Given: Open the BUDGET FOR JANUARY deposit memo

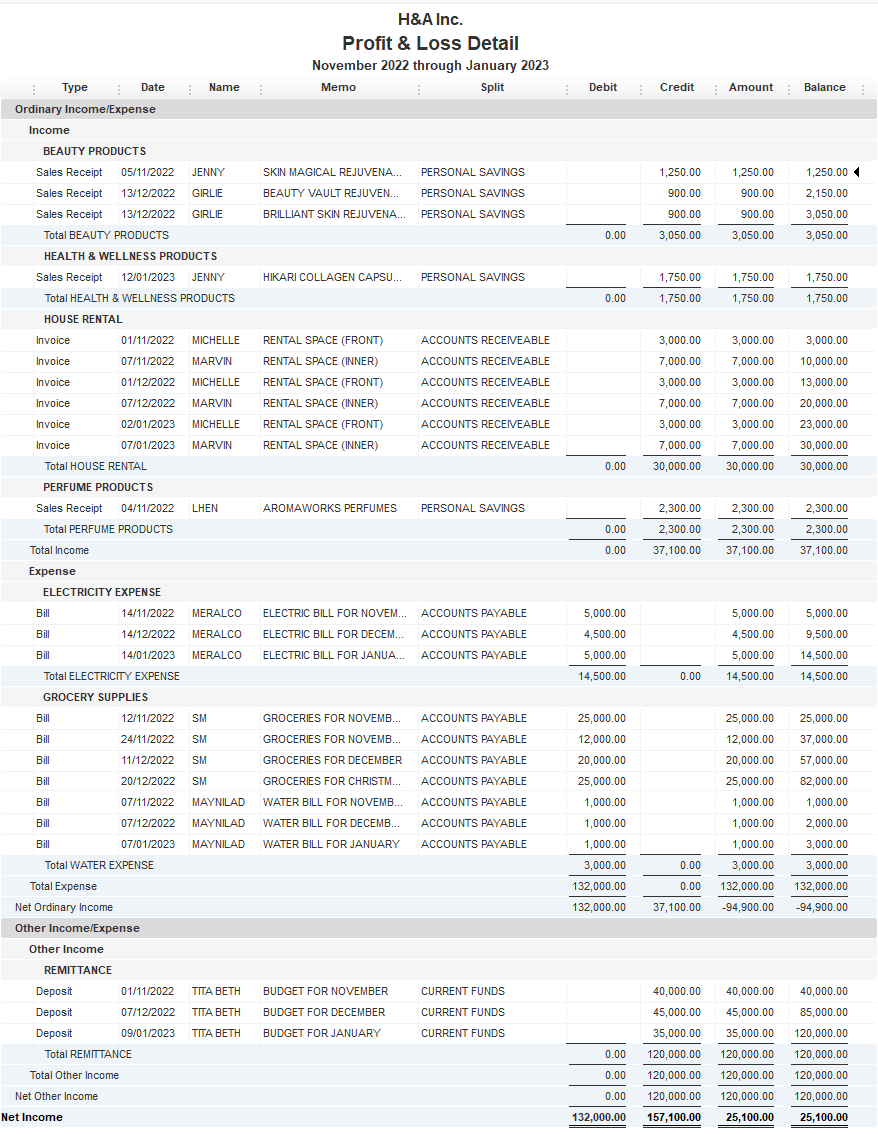Looking at the screenshot, I should tap(322, 1033).
